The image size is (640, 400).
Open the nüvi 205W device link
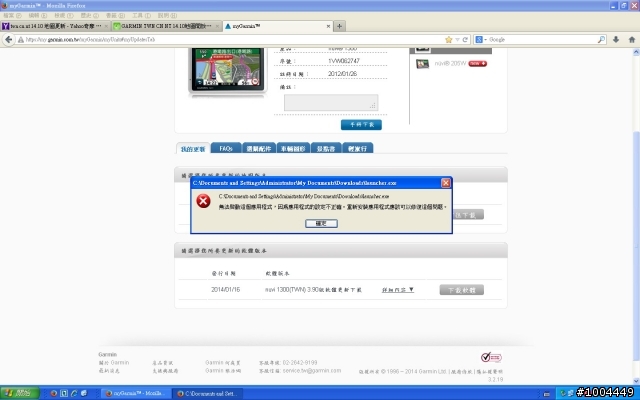450,64
